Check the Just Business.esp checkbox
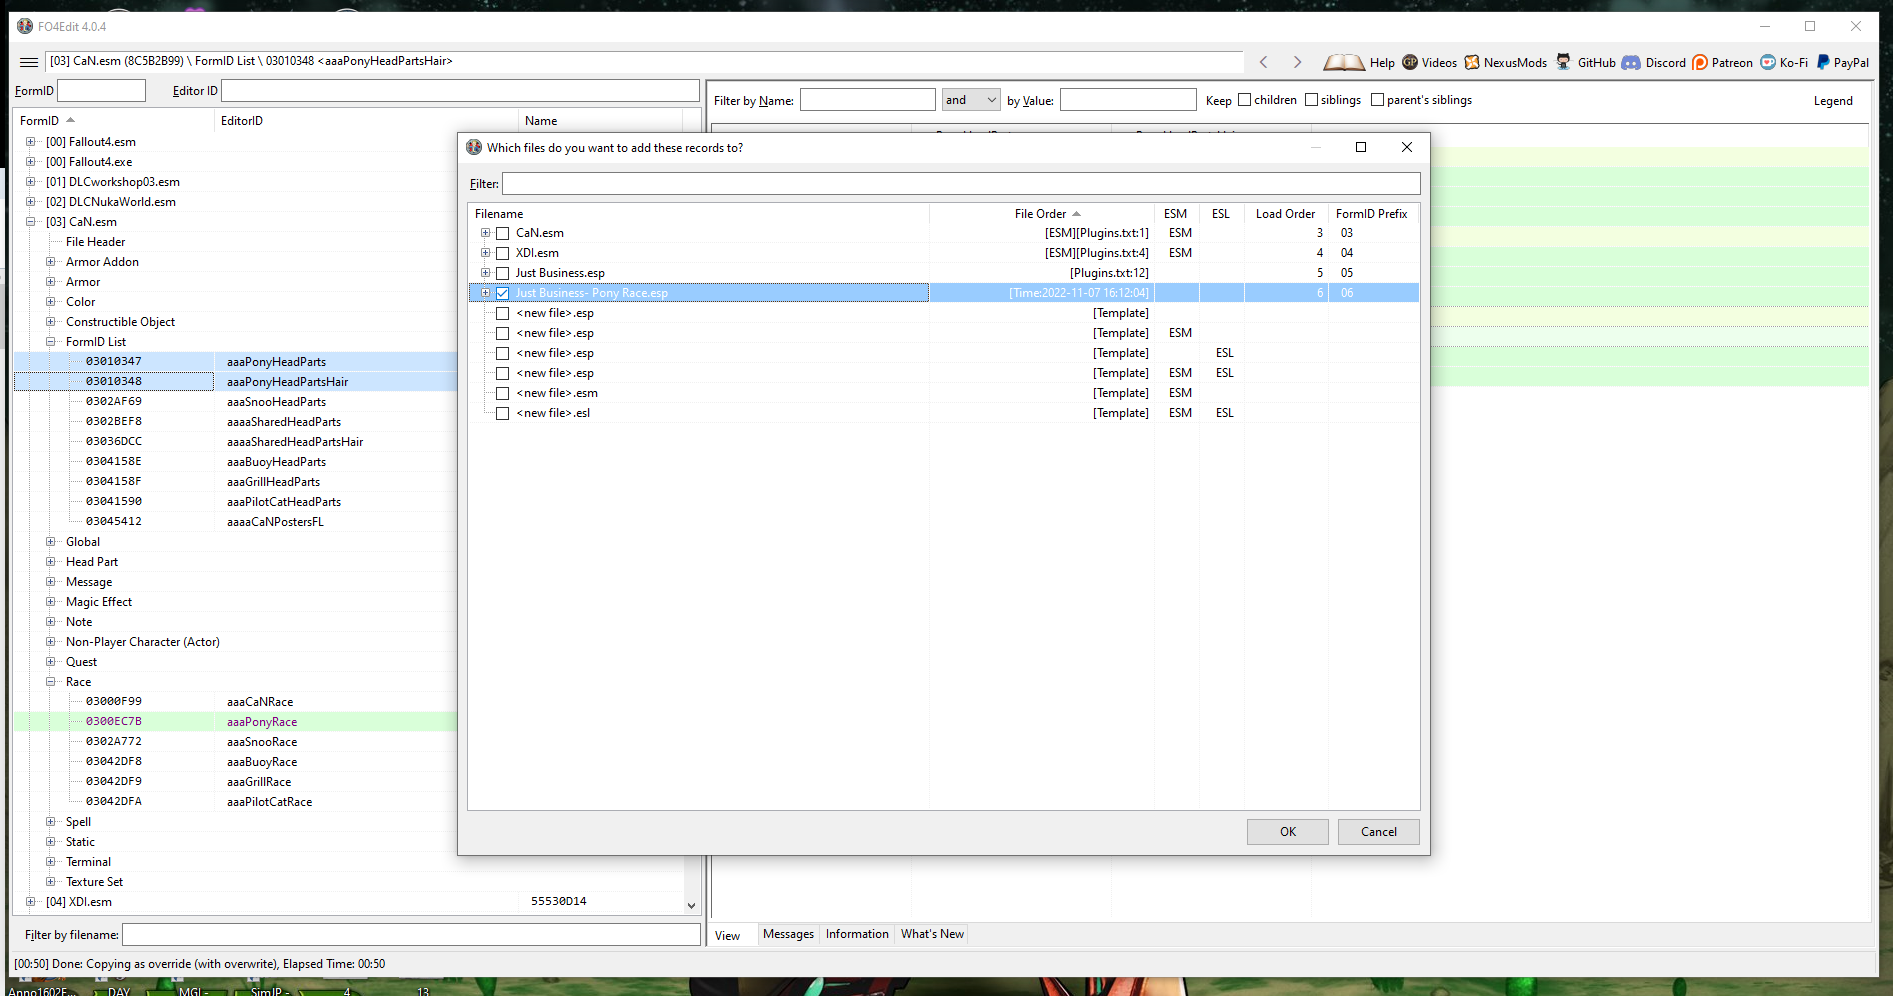 click(x=503, y=273)
